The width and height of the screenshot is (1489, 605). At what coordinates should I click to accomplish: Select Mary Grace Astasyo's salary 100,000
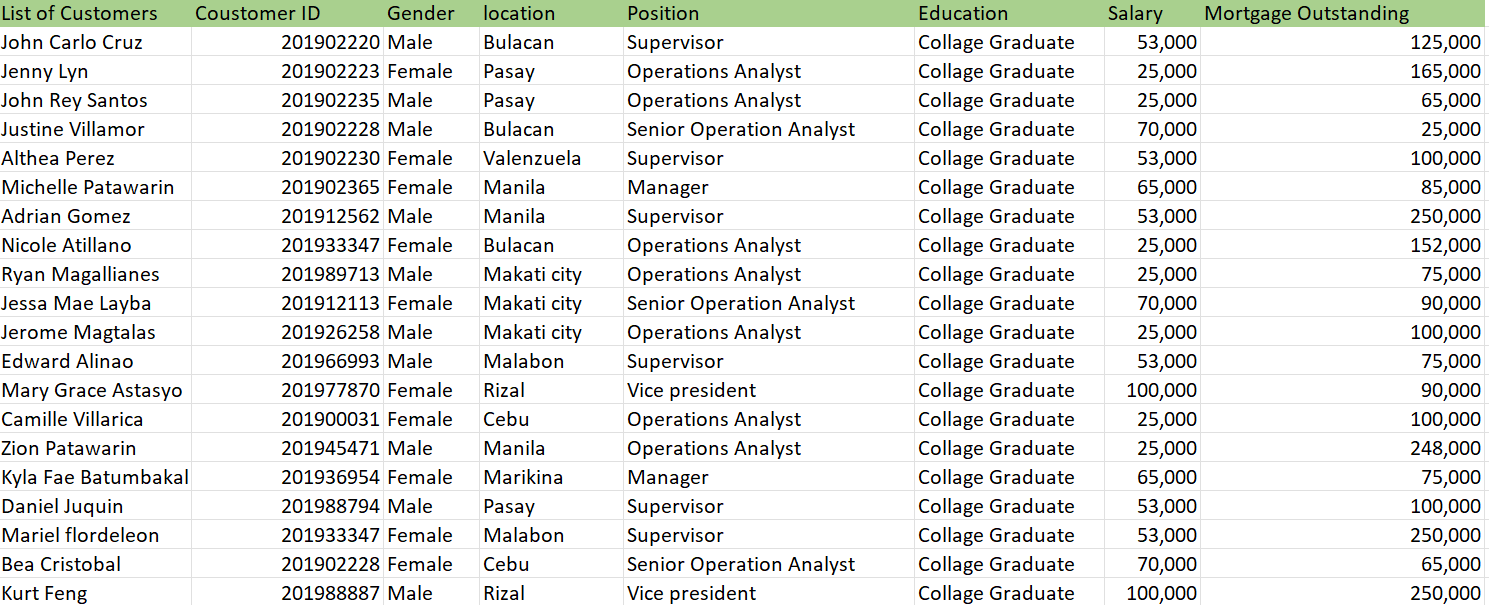click(1152, 390)
